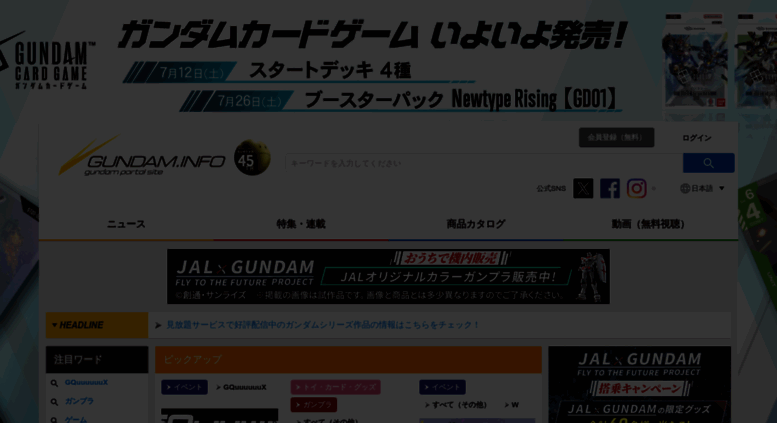The image size is (777, 423).
Task: Click the 注目ワード sidebar header
Action: coord(97,360)
